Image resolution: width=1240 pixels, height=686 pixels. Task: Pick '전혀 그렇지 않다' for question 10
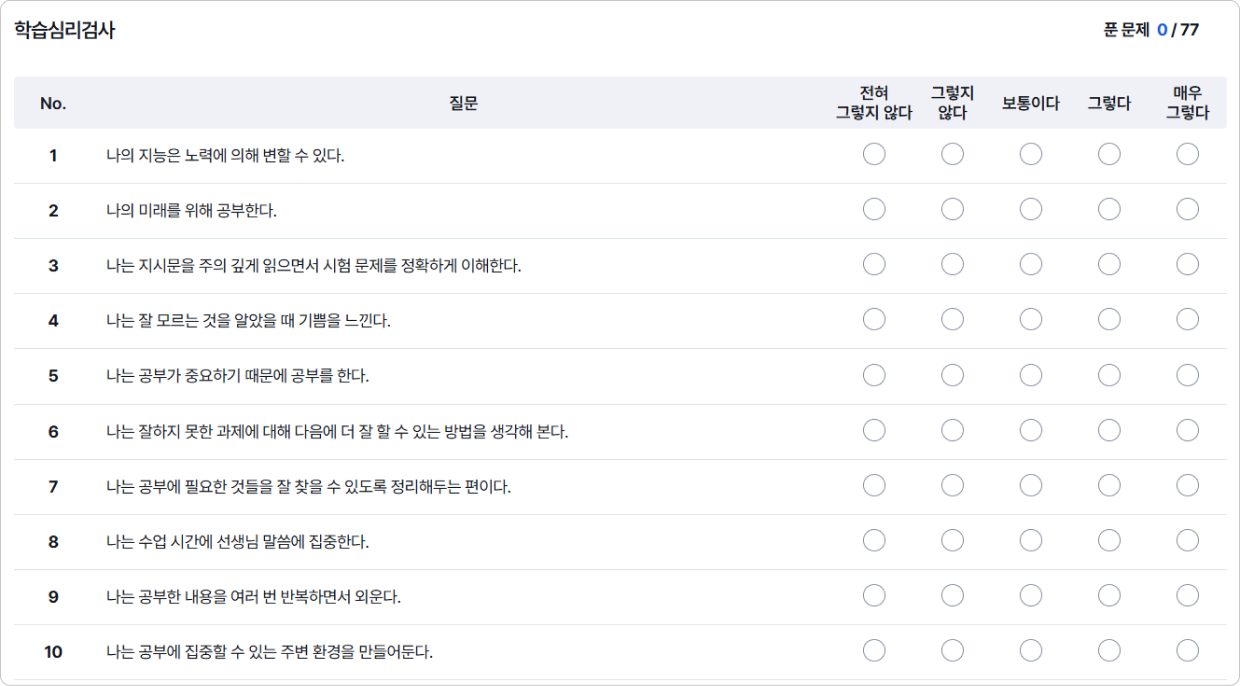click(x=874, y=650)
